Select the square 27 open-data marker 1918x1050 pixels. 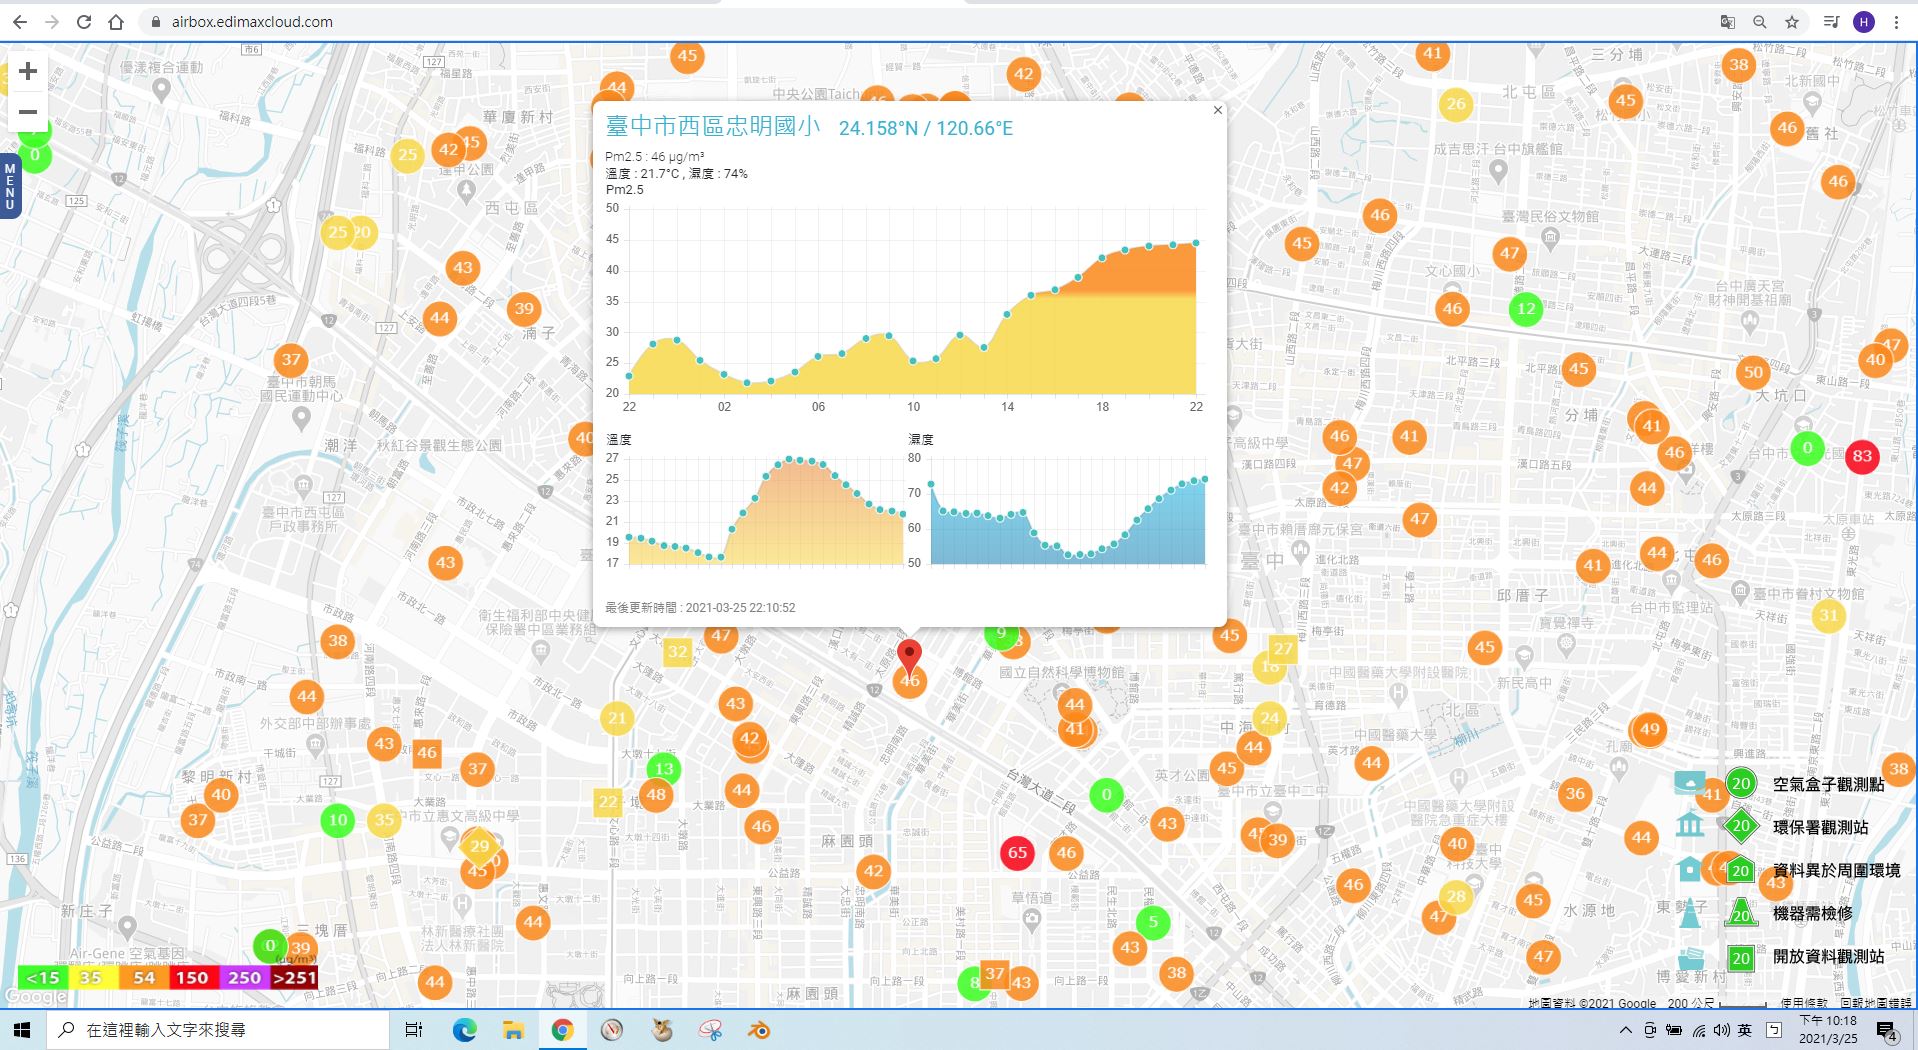coord(1283,649)
